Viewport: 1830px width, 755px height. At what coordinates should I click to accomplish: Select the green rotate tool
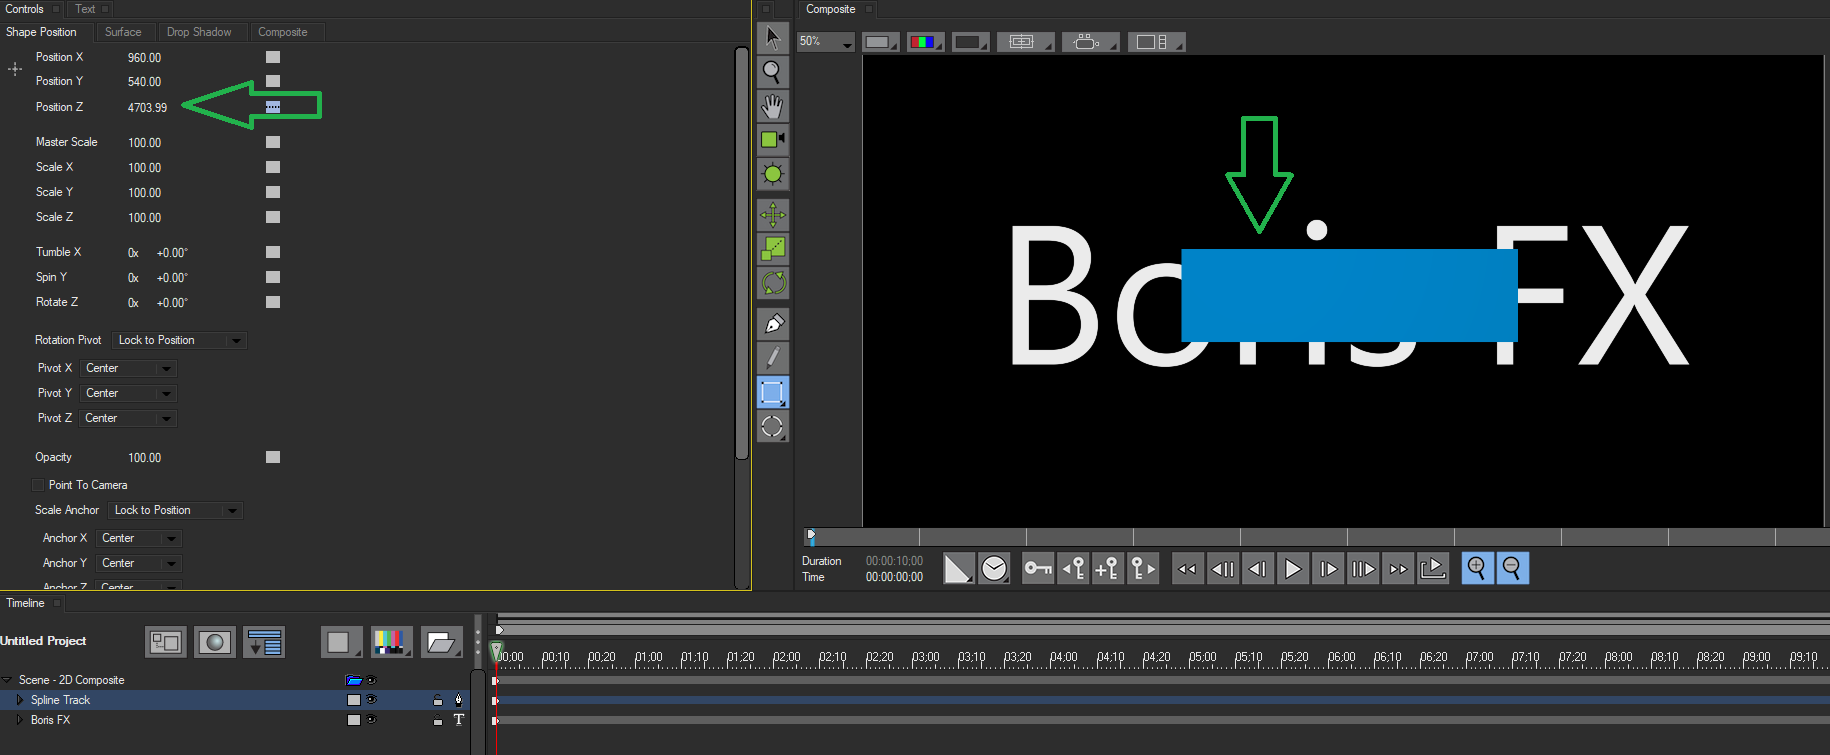point(772,283)
